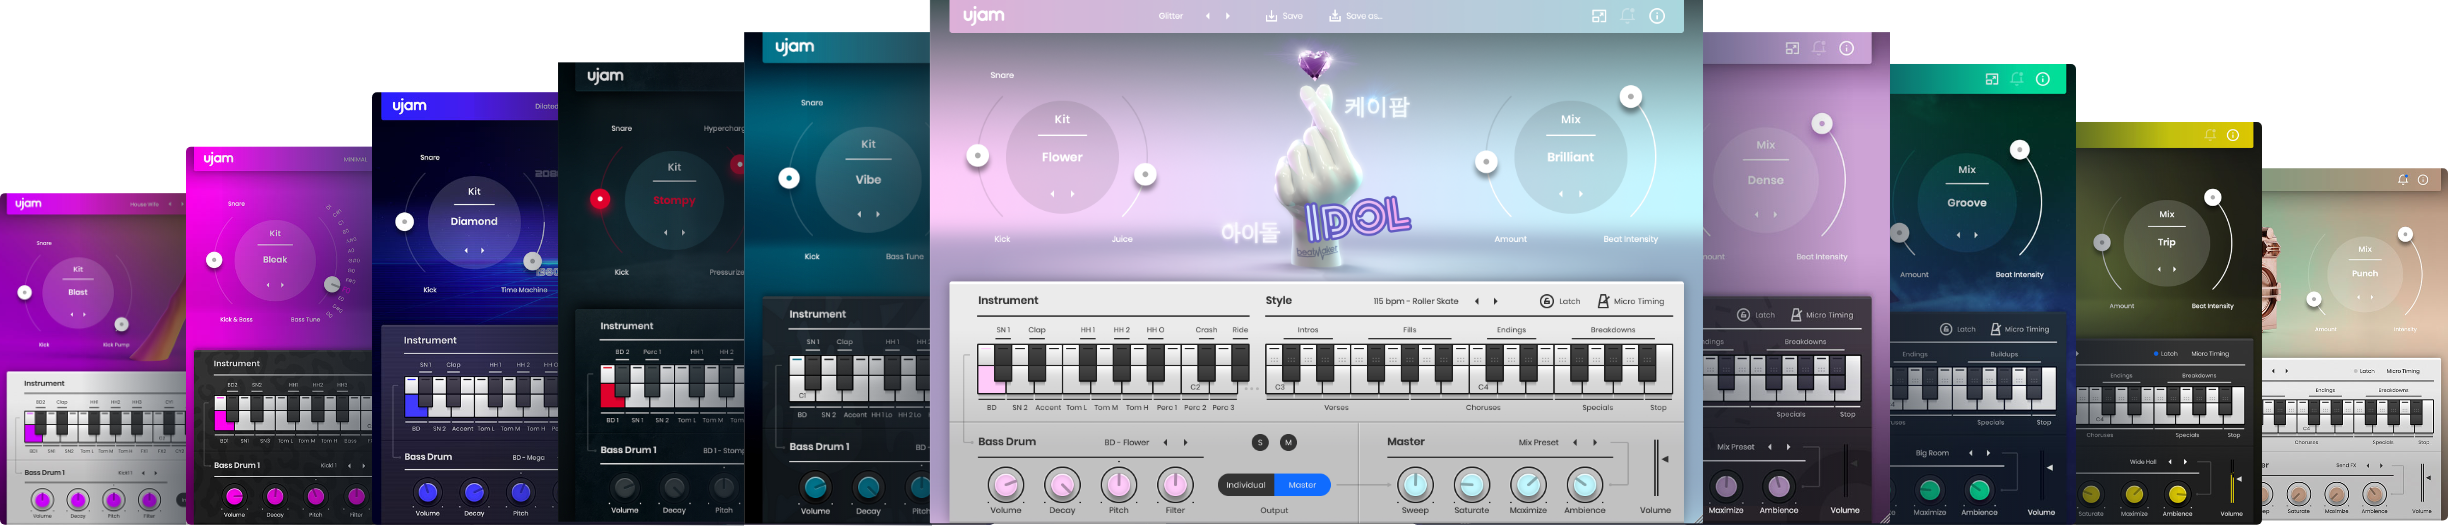The image size is (2448, 526).
Task: Go to next preset after Glitter
Action: click(1228, 16)
